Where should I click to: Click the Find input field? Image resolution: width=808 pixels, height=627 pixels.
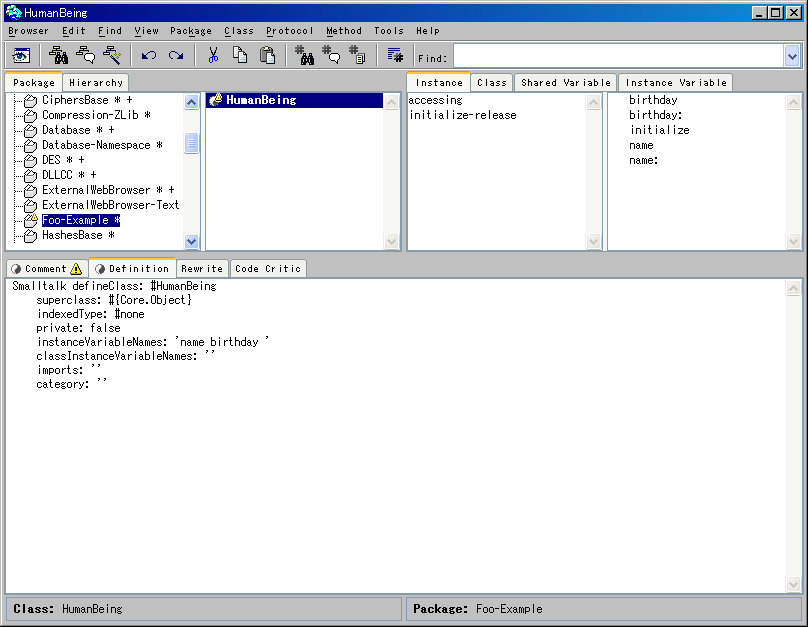[x=619, y=56]
